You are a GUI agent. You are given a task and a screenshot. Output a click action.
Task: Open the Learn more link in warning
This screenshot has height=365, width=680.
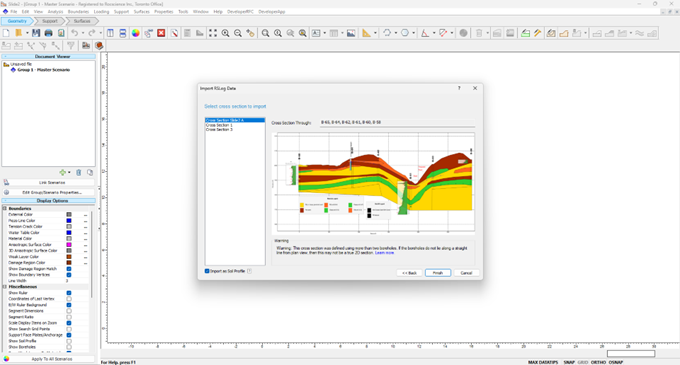pos(384,253)
